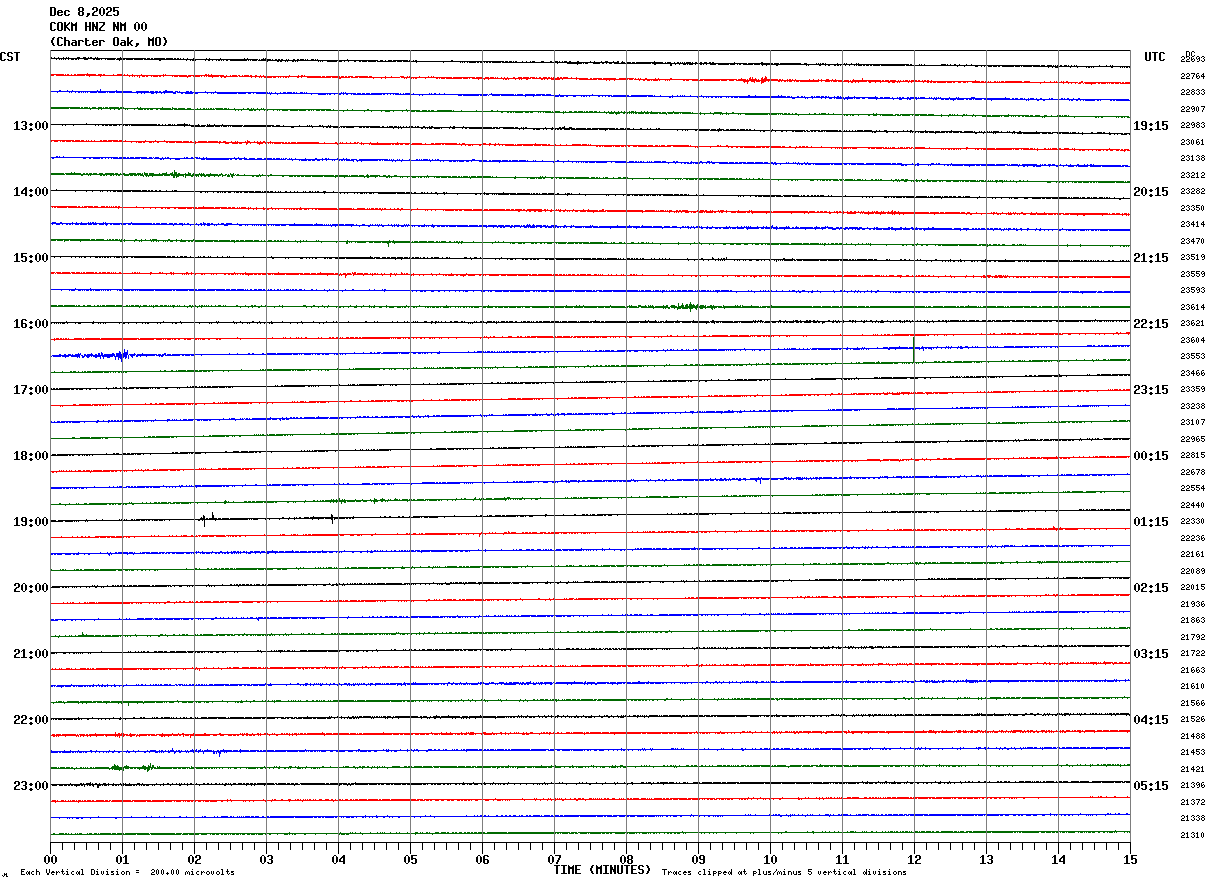This screenshot has width=1210, height=886.
Task: Click the '22:00' CST time label
Action: (30, 720)
